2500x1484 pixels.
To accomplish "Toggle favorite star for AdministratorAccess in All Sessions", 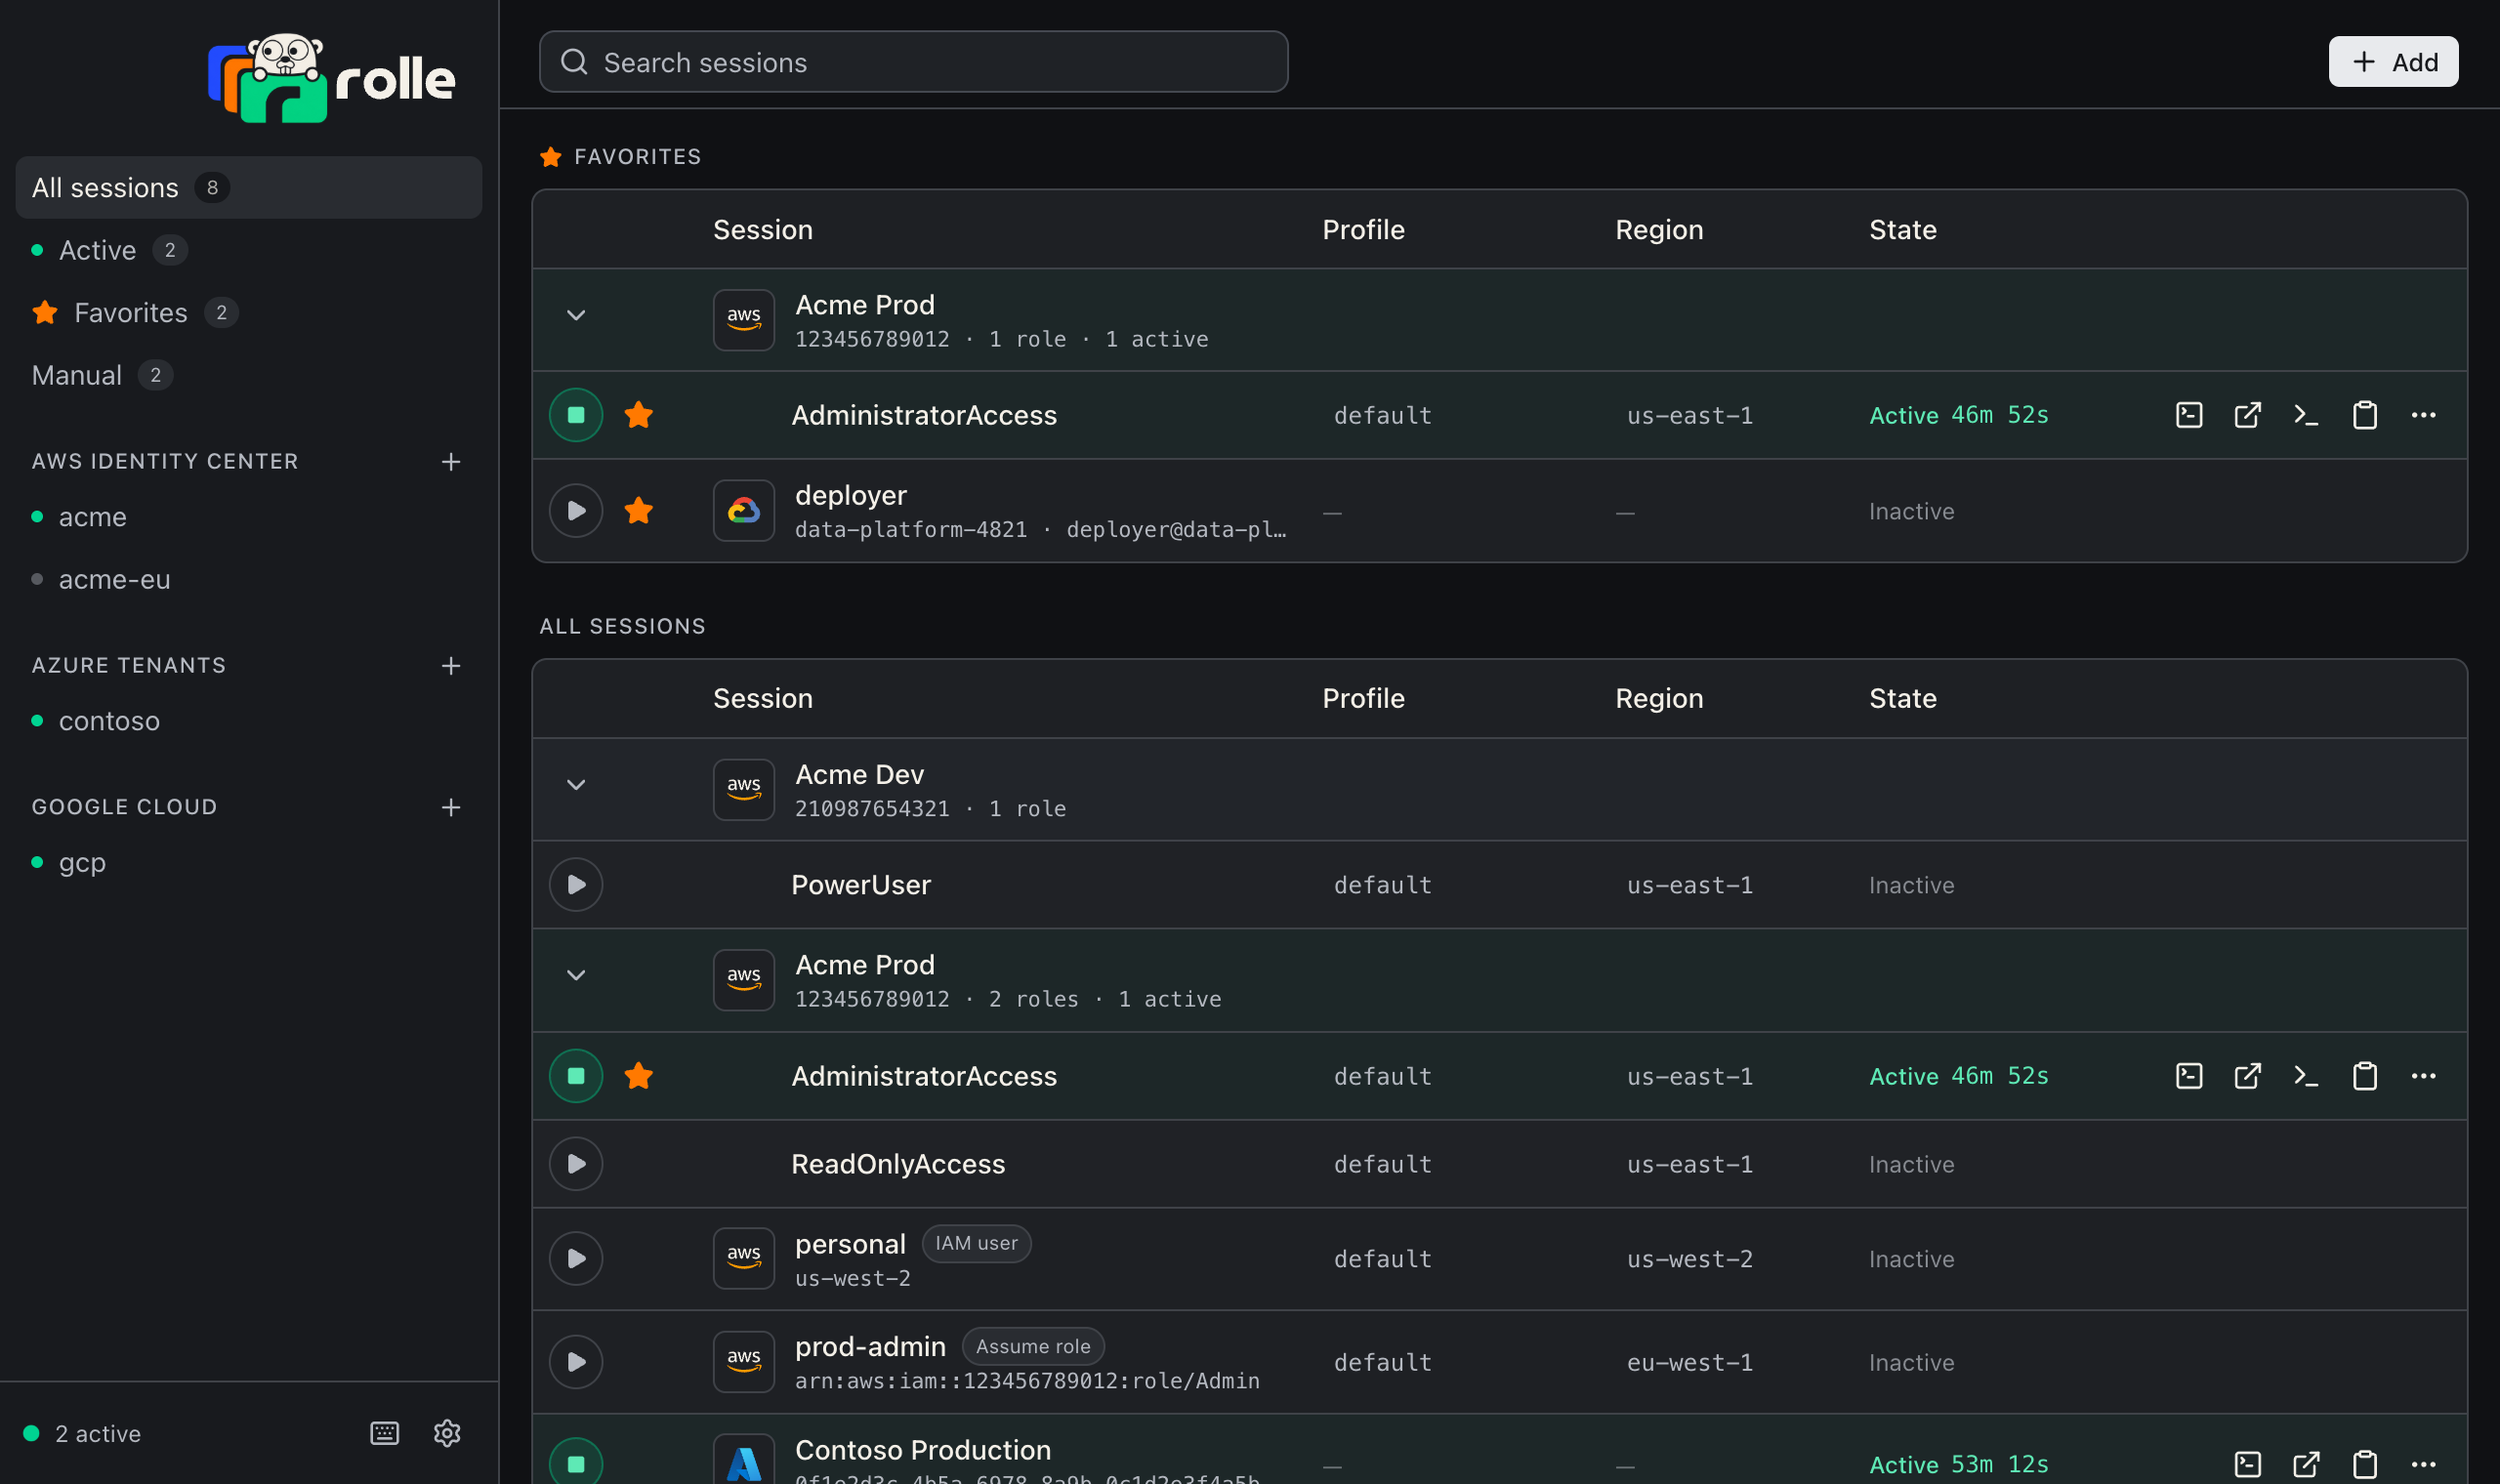I will pyautogui.click(x=639, y=1075).
